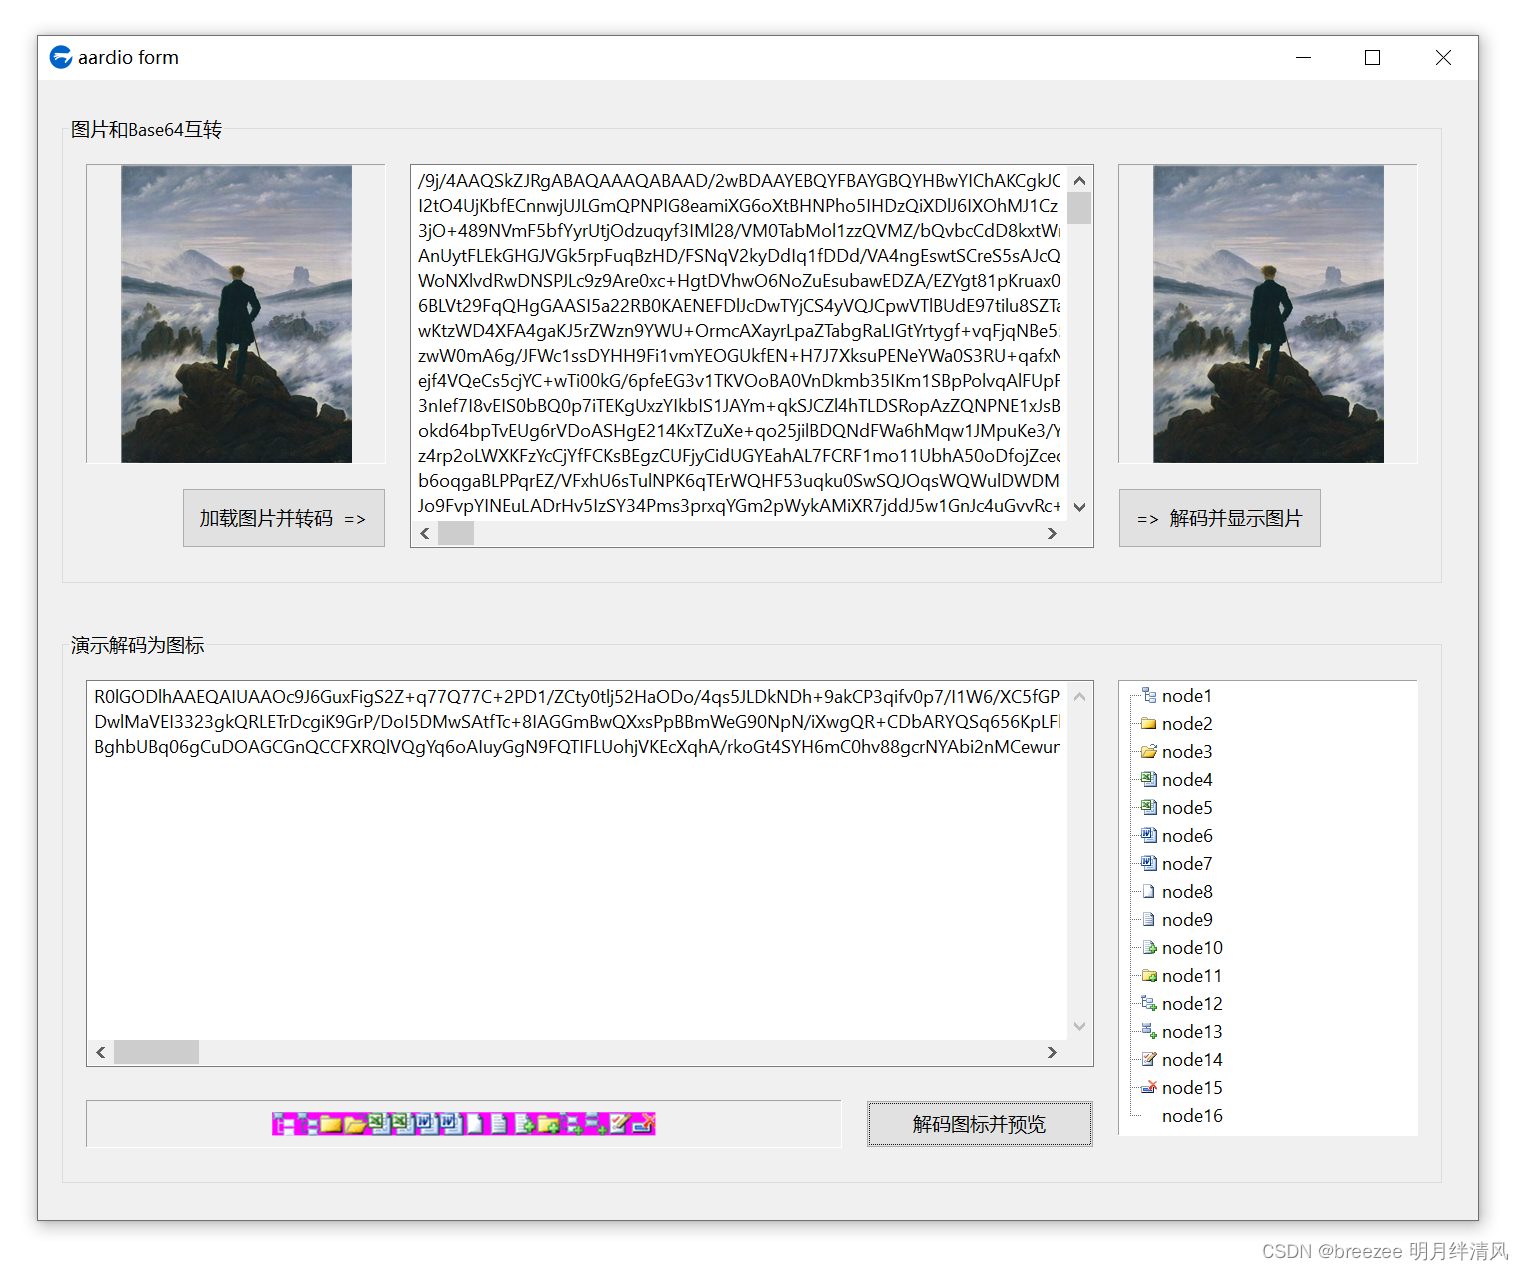The height and width of the screenshot is (1270, 1524).
Task: Click the Base64 line starting with /9j/4AAQSkZJRg
Action: coord(739,181)
